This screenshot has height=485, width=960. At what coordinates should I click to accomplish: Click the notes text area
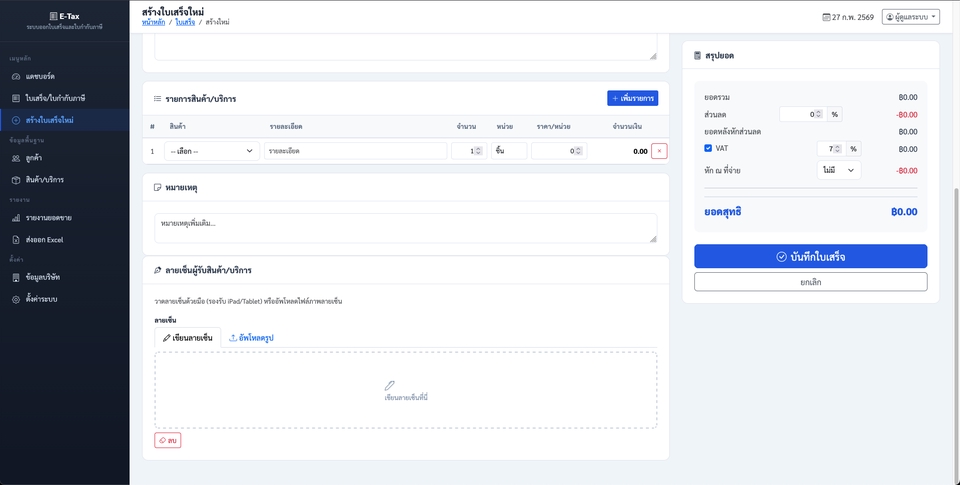point(405,227)
